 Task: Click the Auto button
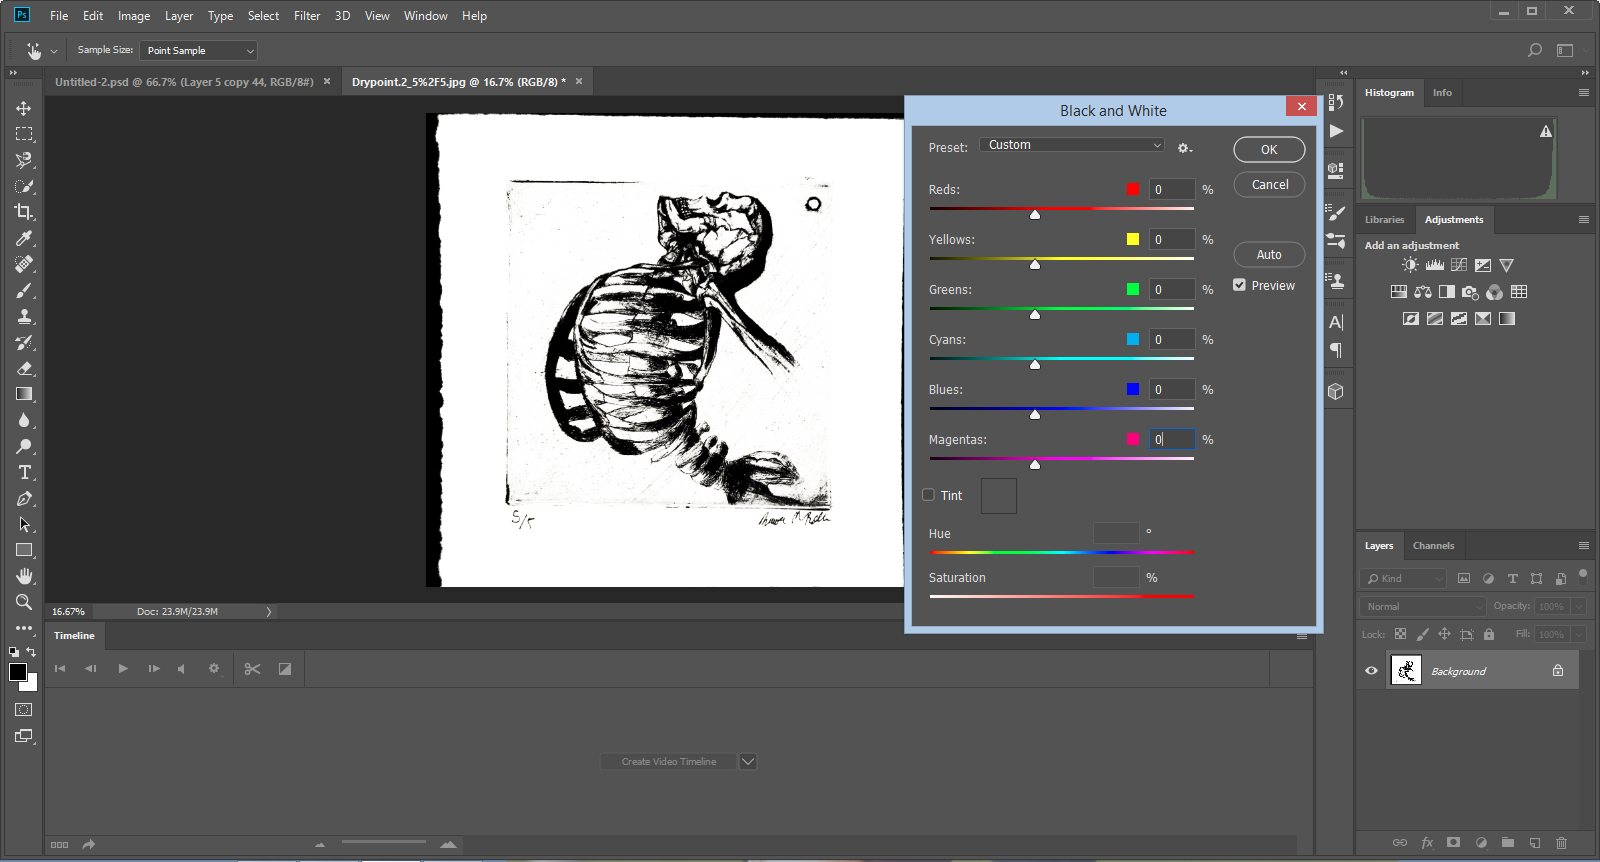coord(1269,255)
